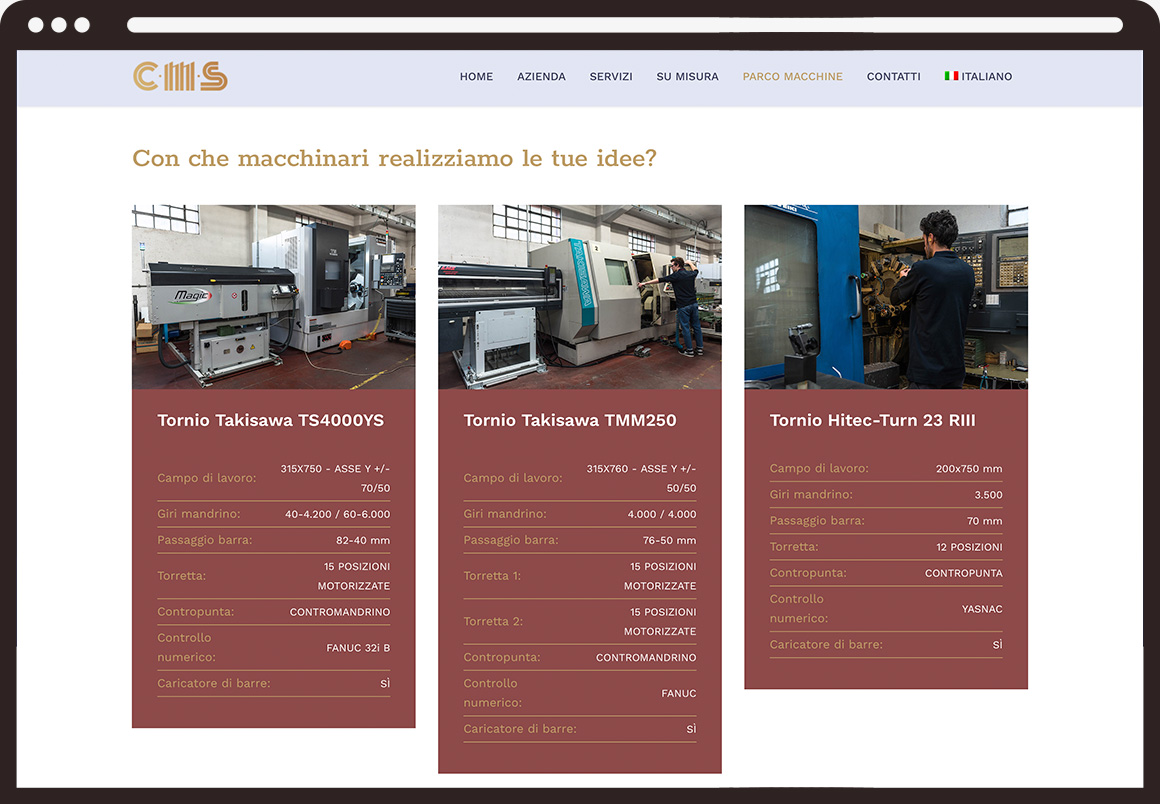The height and width of the screenshot is (804, 1160).
Task: Select value '70 mm' passaggio barra
Action: (x=985, y=521)
